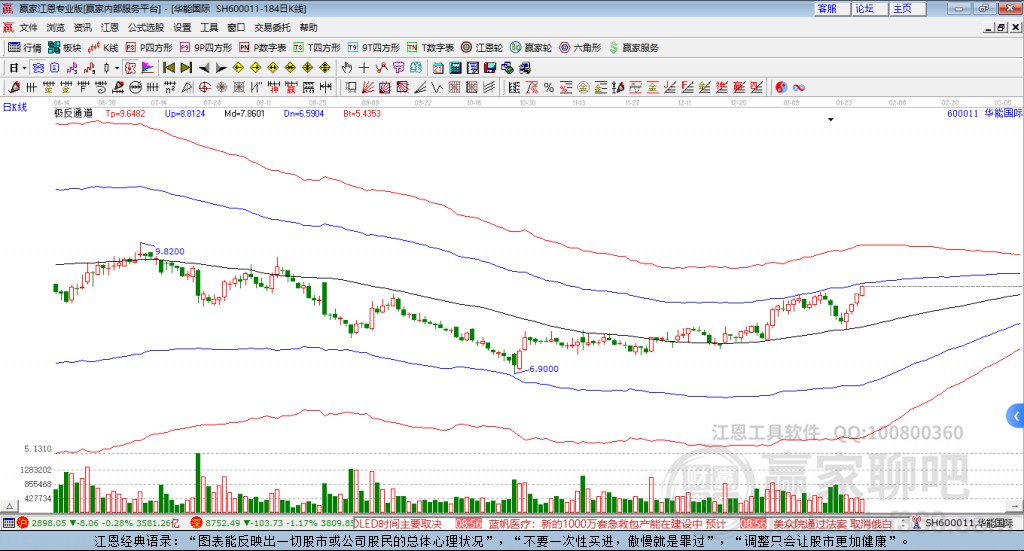Click the 极反通道 indicator name
The height and width of the screenshot is (551, 1024).
click(x=73, y=114)
